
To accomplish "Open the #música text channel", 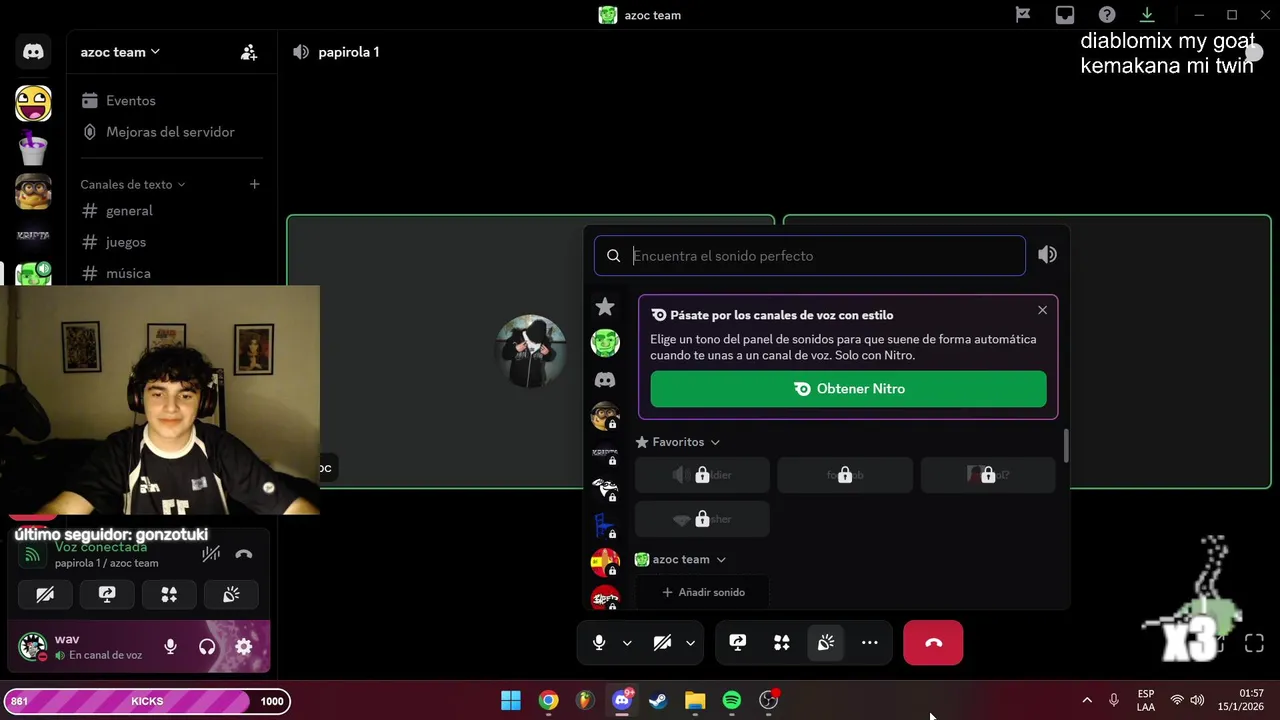I will coord(128,273).
